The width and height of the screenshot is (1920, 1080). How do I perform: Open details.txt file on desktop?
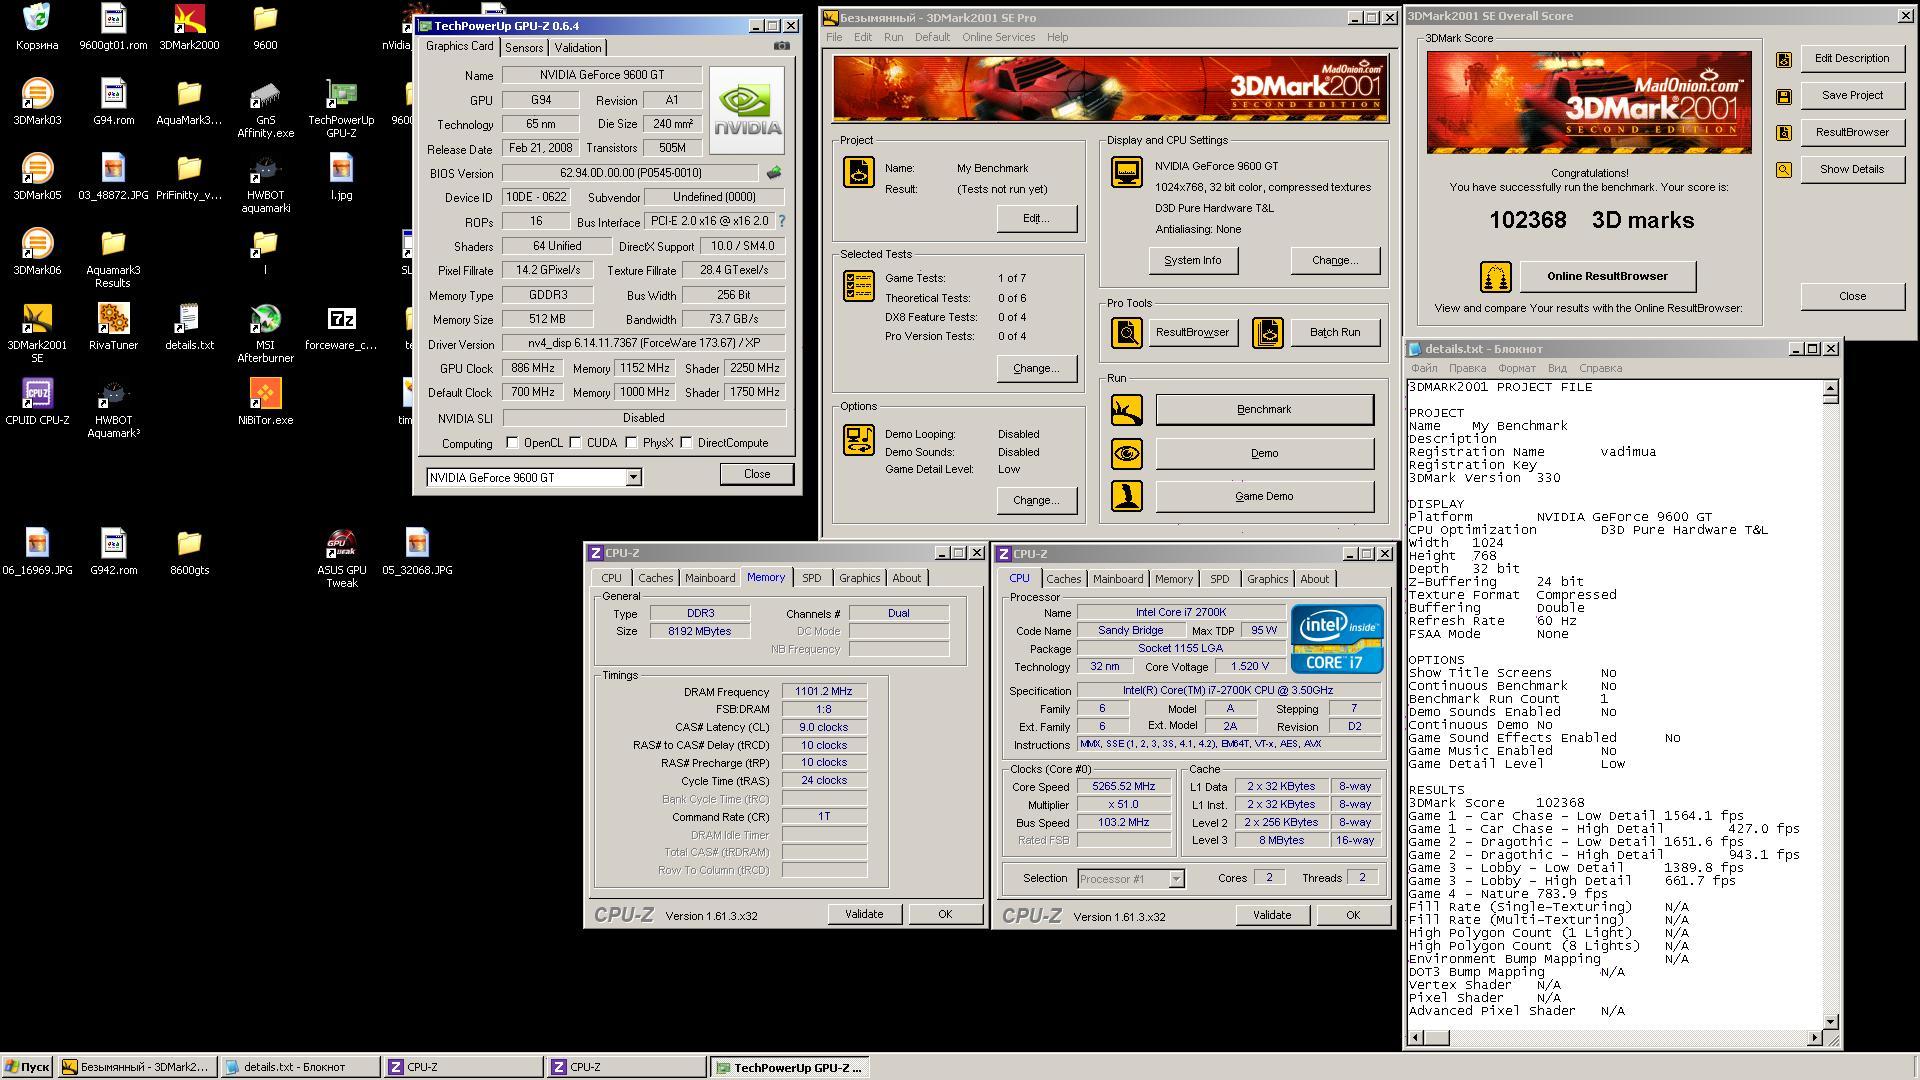(189, 326)
